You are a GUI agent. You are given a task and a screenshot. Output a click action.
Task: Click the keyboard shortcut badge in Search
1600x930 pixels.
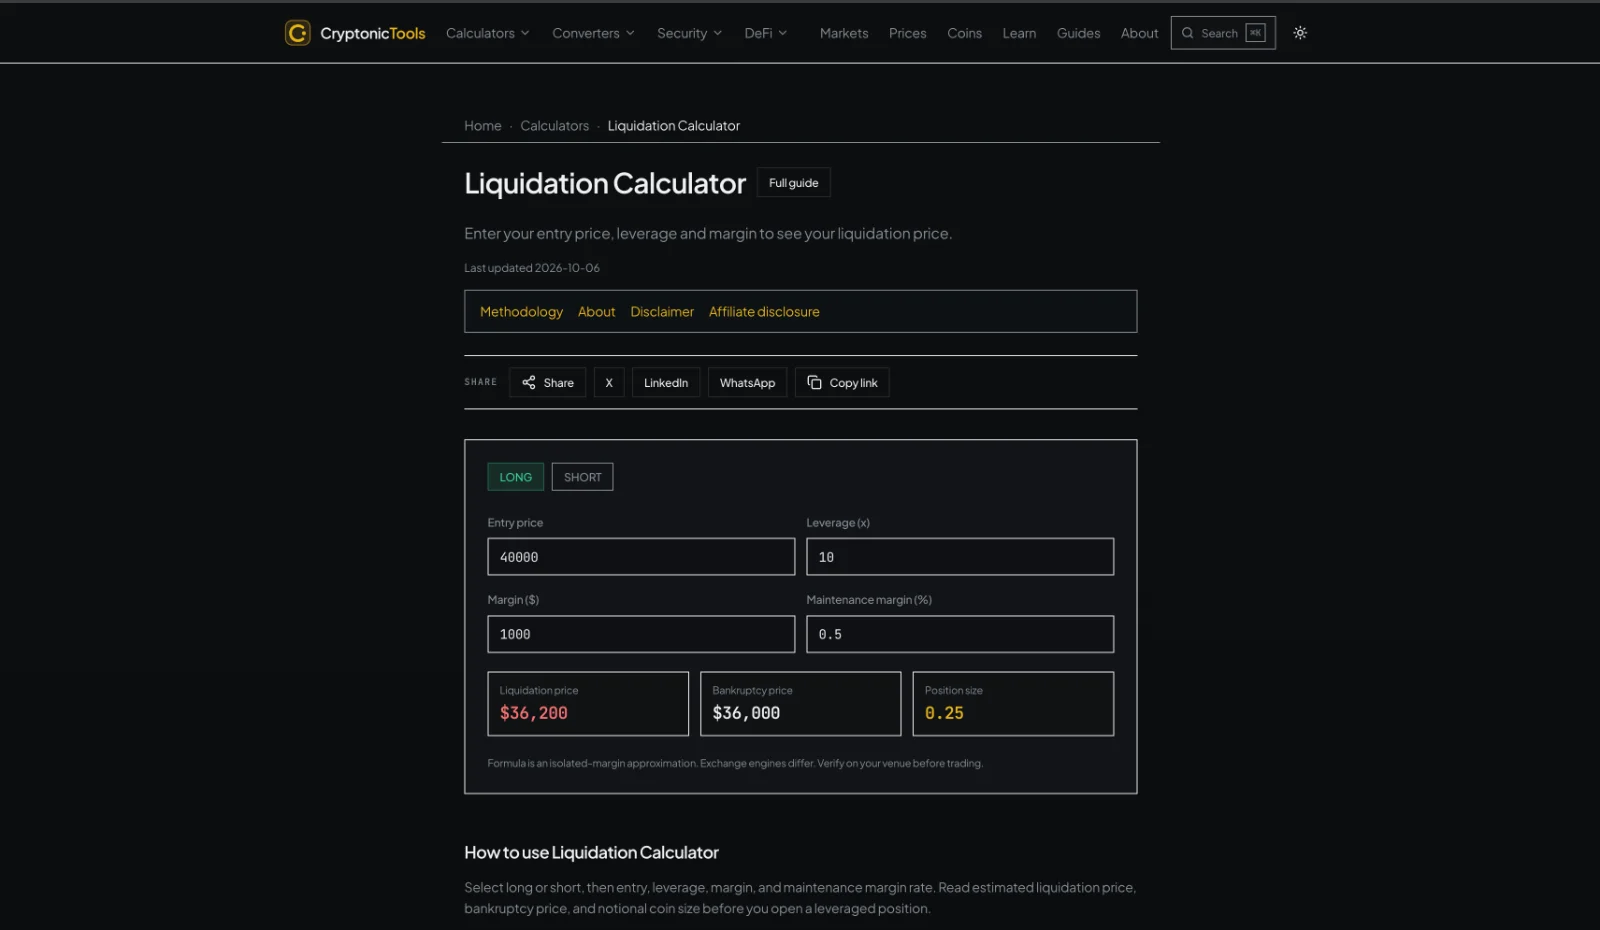(1255, 33)
